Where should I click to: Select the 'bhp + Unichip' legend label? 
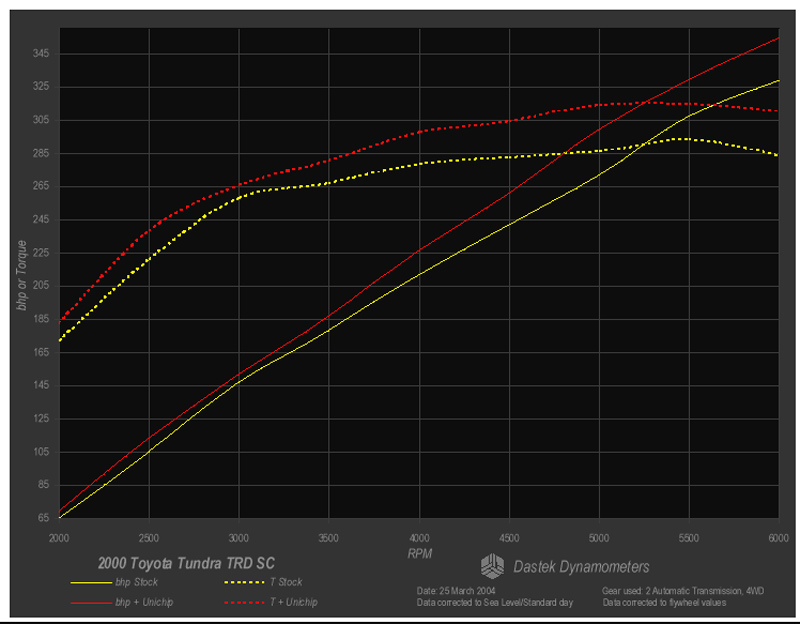pyautogui.click(x=144, y=603)
